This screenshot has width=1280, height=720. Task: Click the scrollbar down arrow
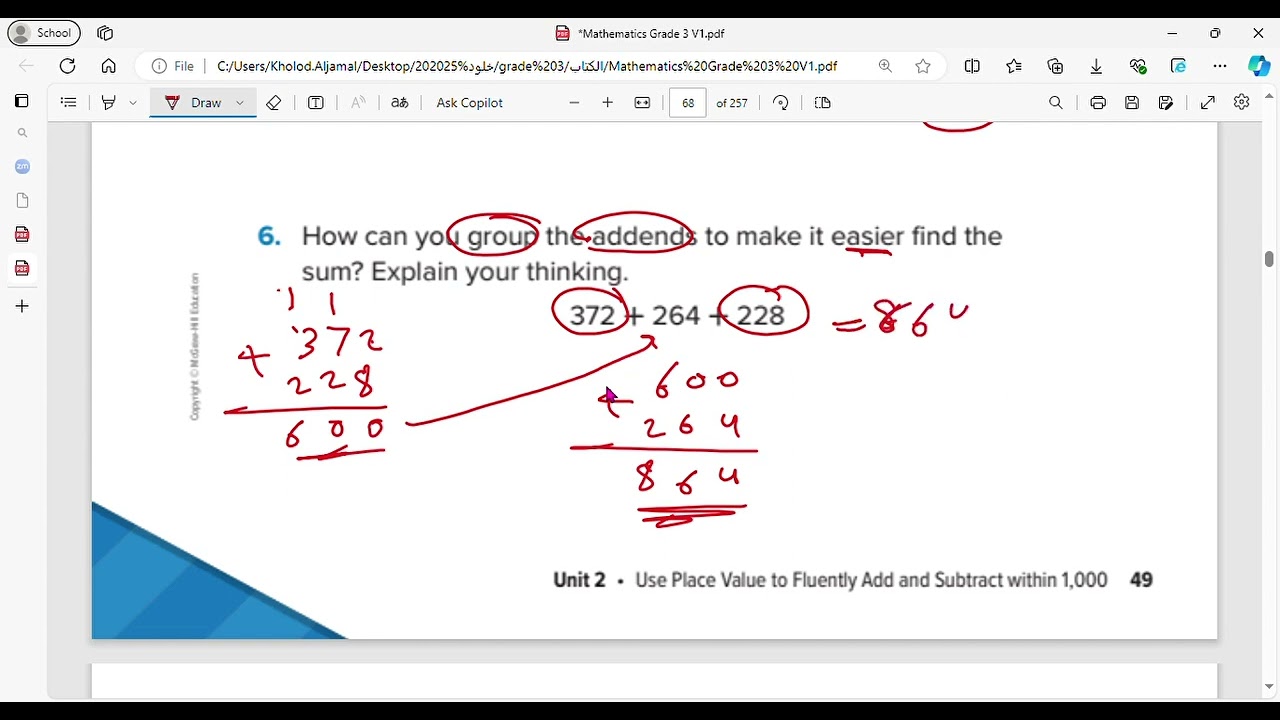click(1269, 687)
